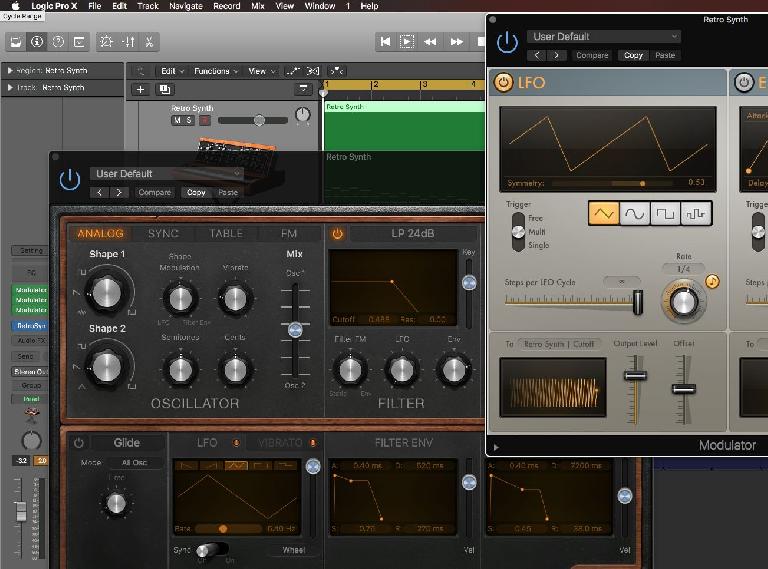Switch oscillator to FM tab

[289, 234]
